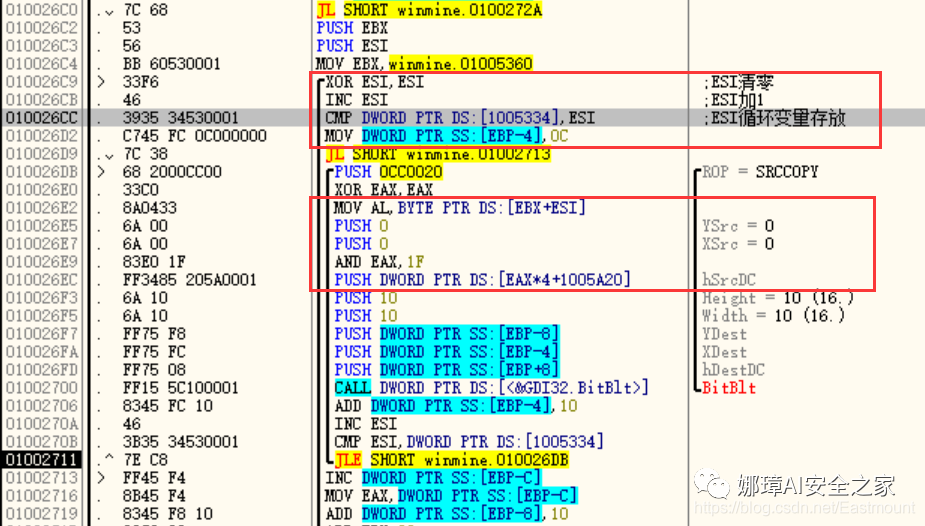Image resolution: width=925 pixels, height=526 pixels.
Task: Click jump-up marker beside 7E C8
Action: pos(109,458)
